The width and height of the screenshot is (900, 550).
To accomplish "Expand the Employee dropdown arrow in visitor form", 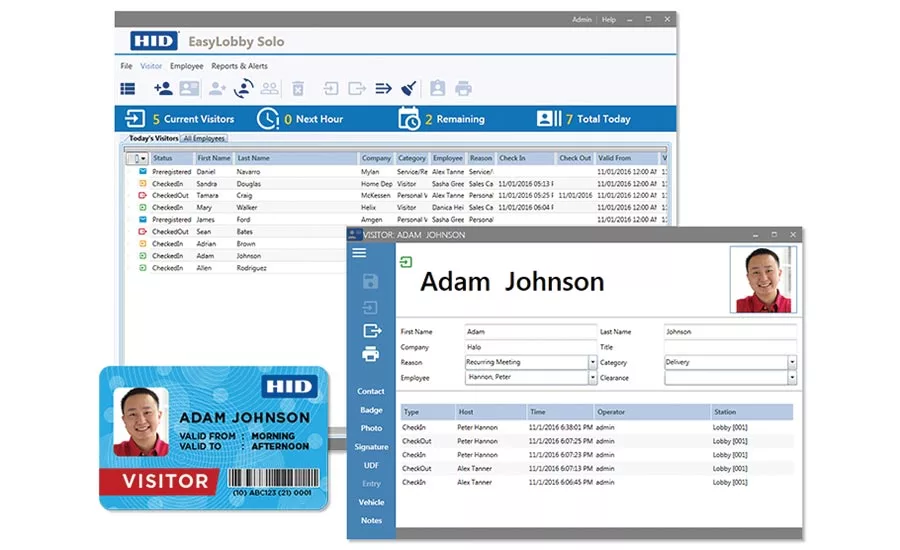I will click(x=592, y=377).
